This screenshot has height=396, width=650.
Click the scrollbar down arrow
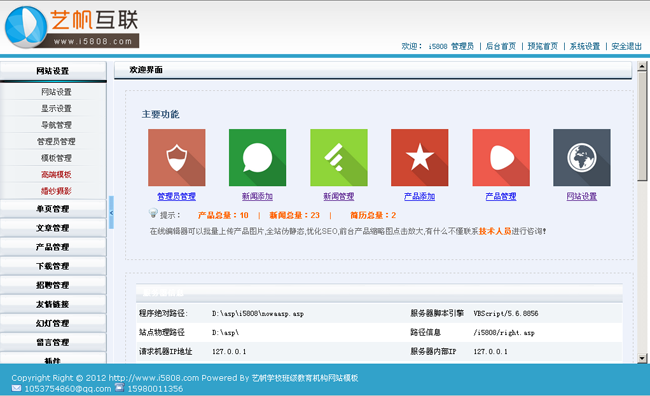point(642,358)
